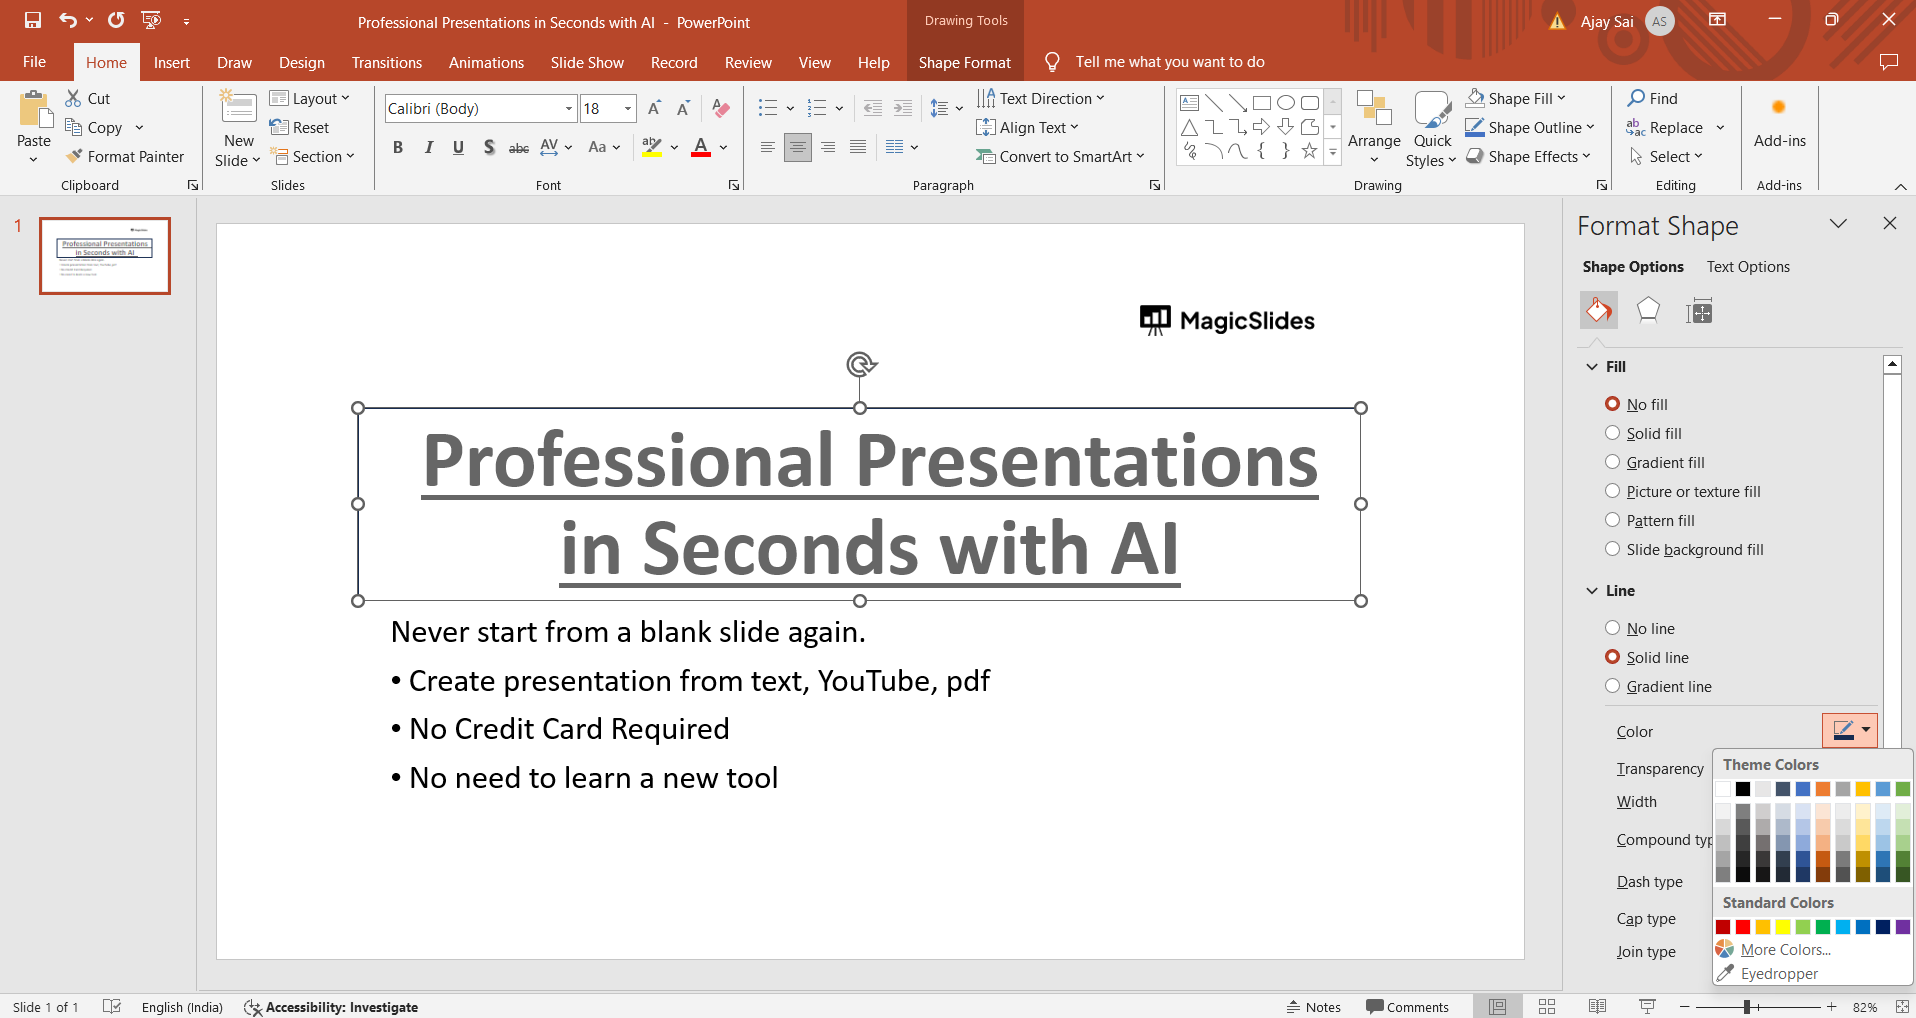Screen dimensions: 1916x1018
Task: Select slide 1 thumbnail in panel
Action: [x=105, y=256]
